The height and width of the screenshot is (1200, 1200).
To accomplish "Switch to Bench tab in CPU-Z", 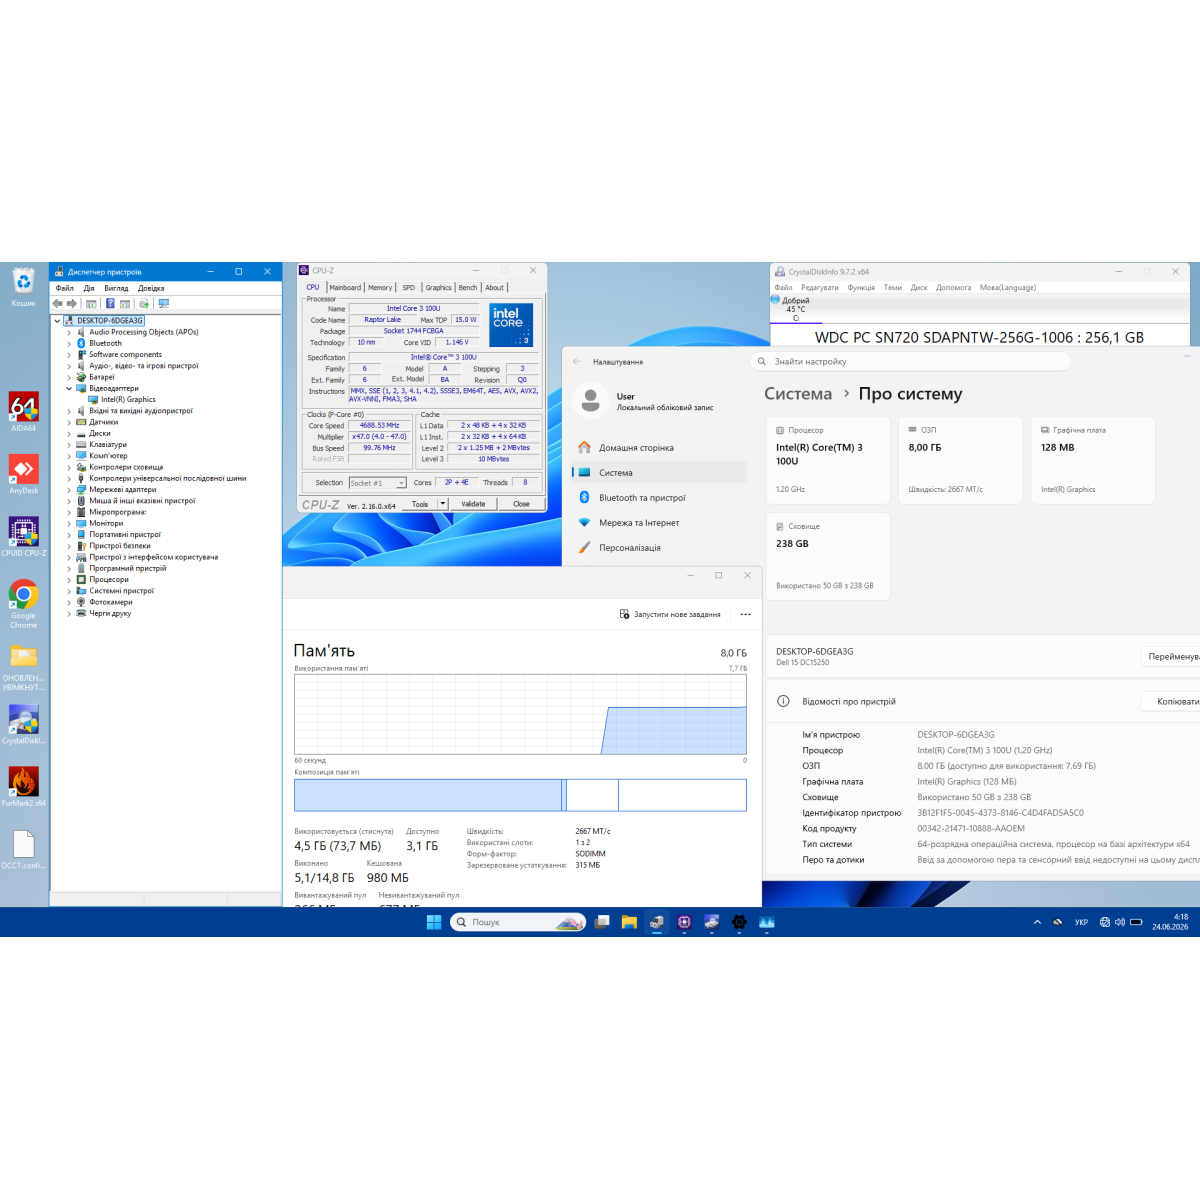I will [467, 287].
